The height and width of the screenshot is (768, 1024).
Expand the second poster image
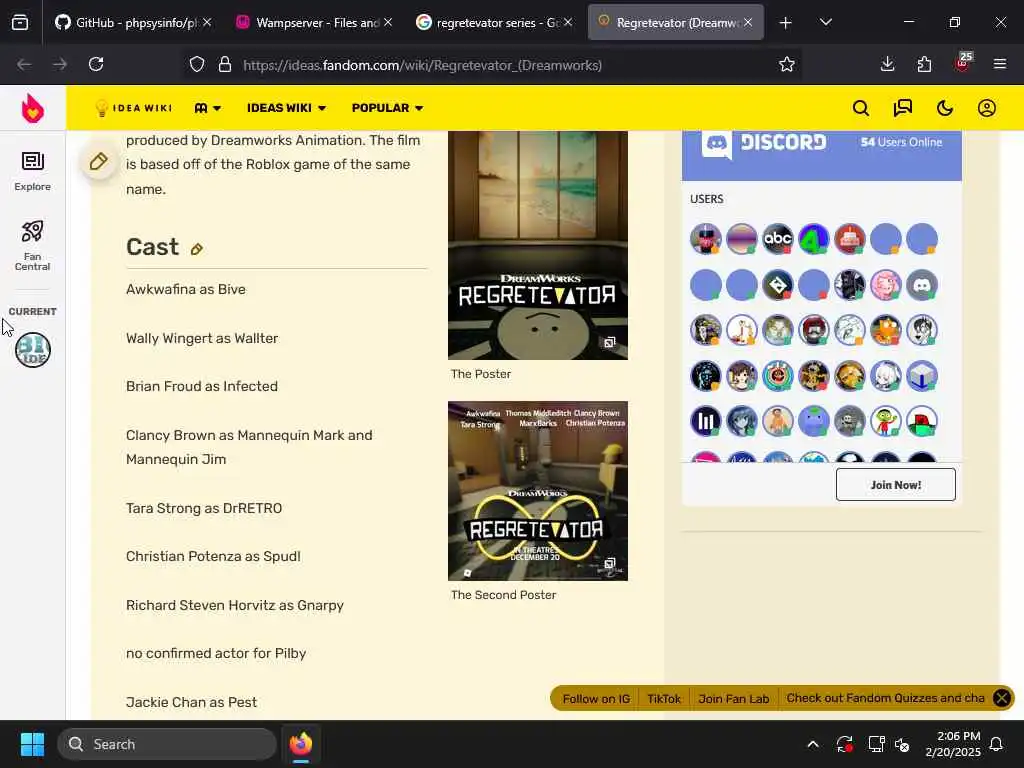pyautogui.click(x=609, y=563)
